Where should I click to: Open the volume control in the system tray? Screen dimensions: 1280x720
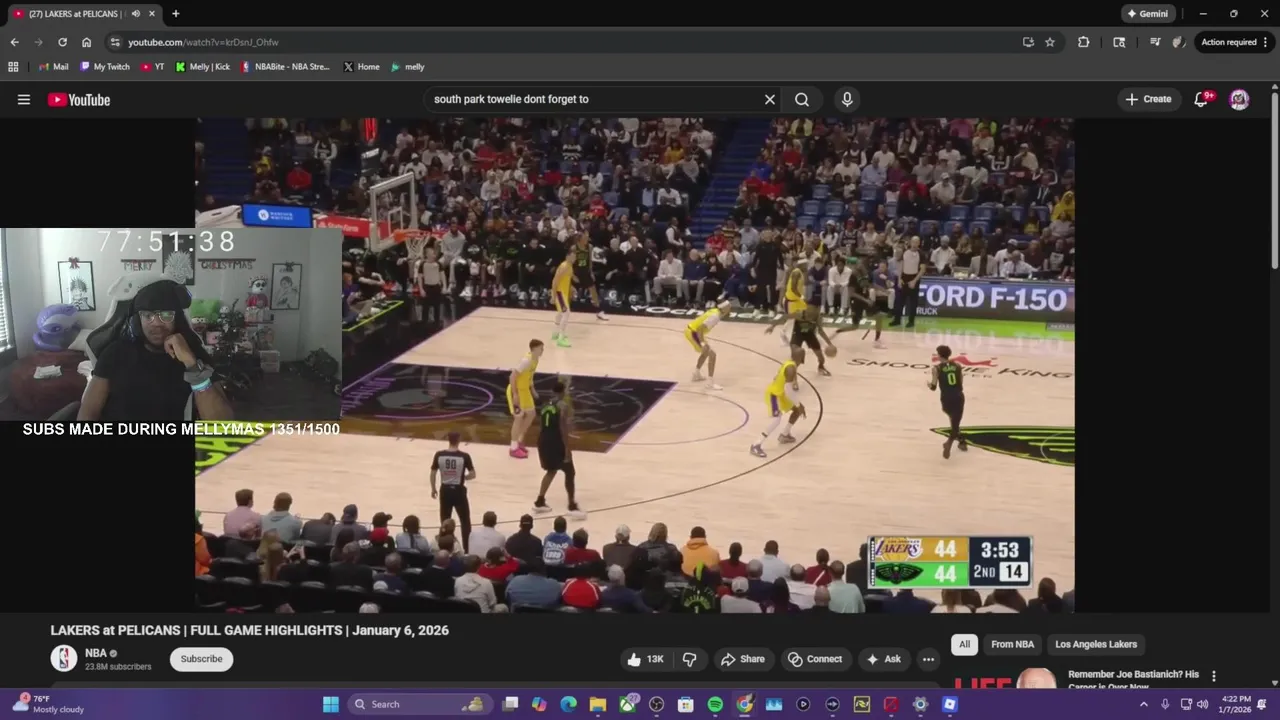click(x=1203, y=704)
